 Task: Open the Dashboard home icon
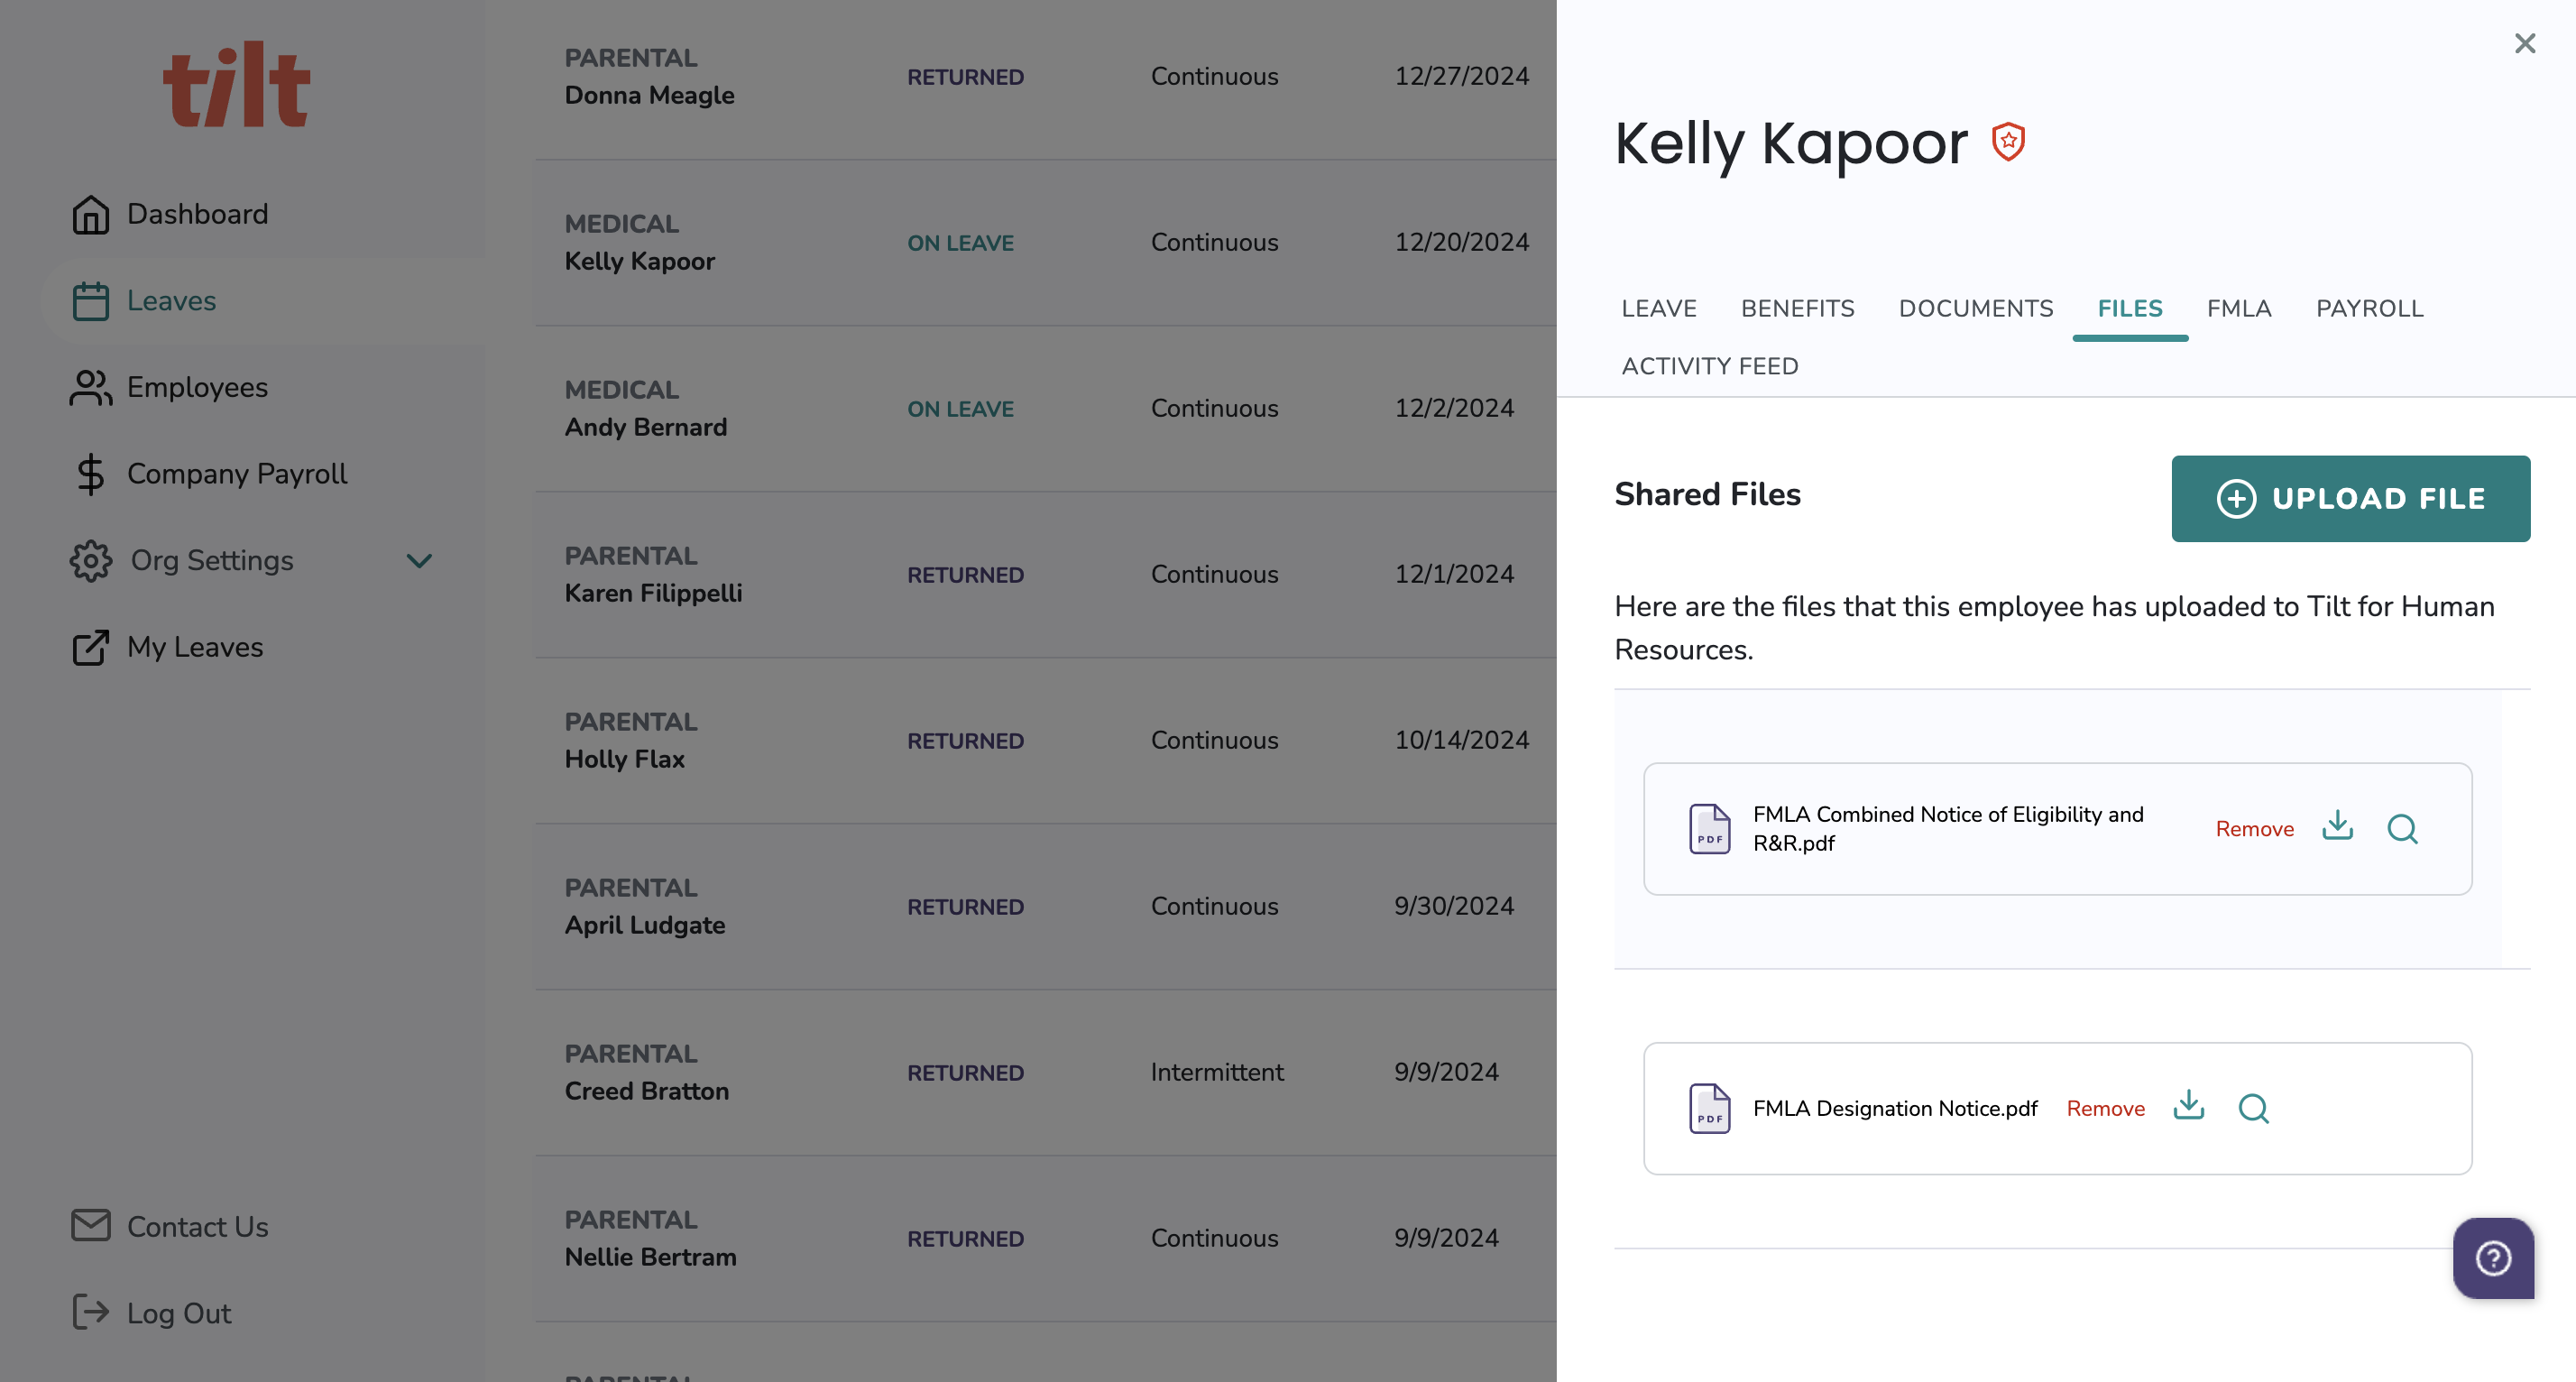click(90, 214)
